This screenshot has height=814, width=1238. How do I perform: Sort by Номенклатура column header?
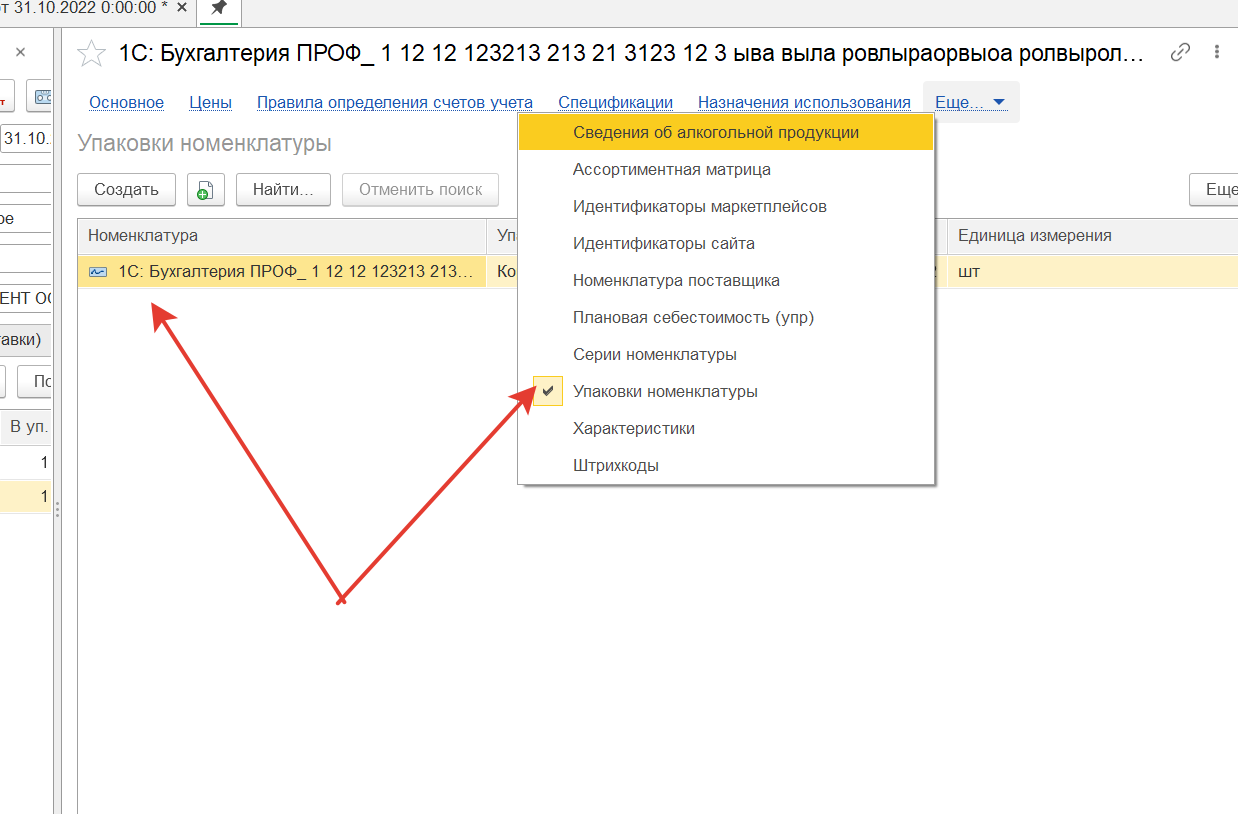click(x=282, y=236)
